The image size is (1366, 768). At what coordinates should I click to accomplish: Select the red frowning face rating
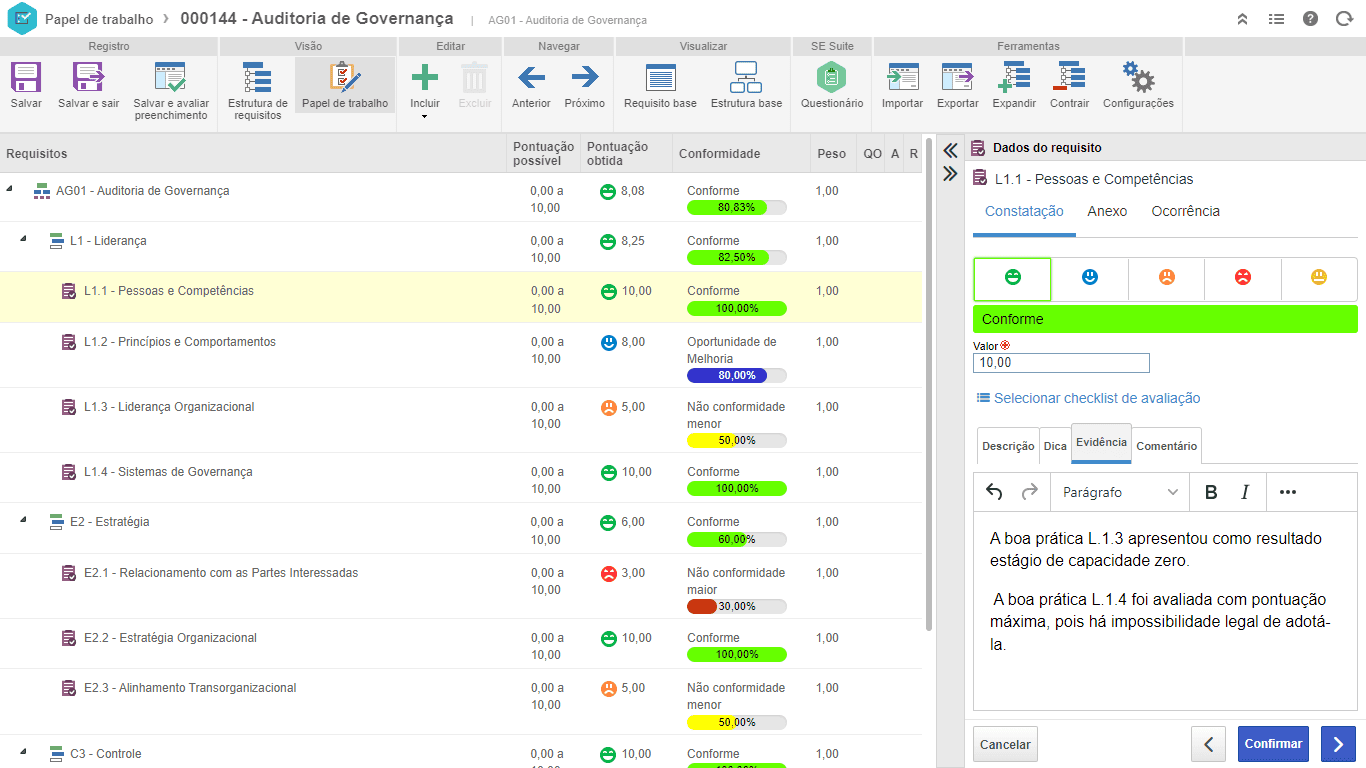click(1242, 279)
